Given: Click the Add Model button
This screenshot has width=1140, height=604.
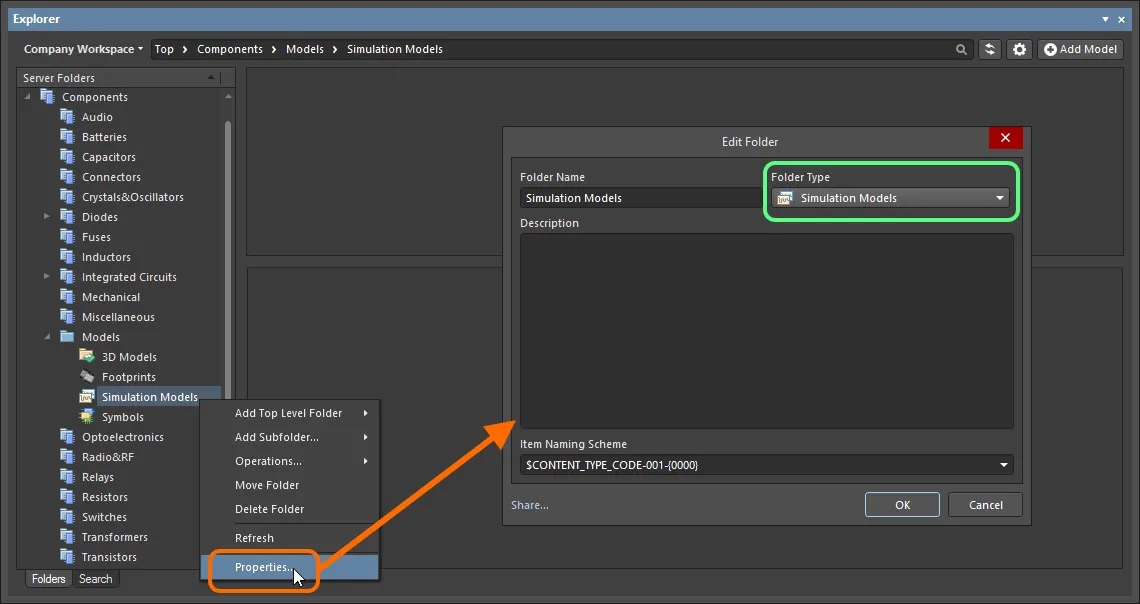Looking at the screenshot, I should click(x=1080, y=49).
